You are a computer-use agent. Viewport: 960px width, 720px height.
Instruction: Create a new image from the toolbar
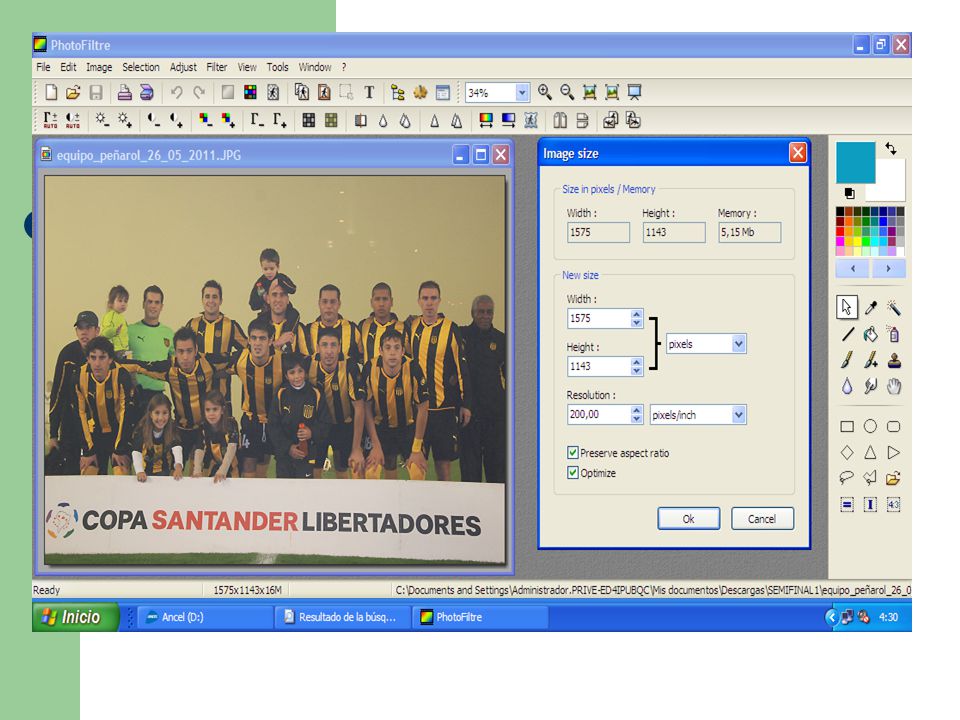51,92
